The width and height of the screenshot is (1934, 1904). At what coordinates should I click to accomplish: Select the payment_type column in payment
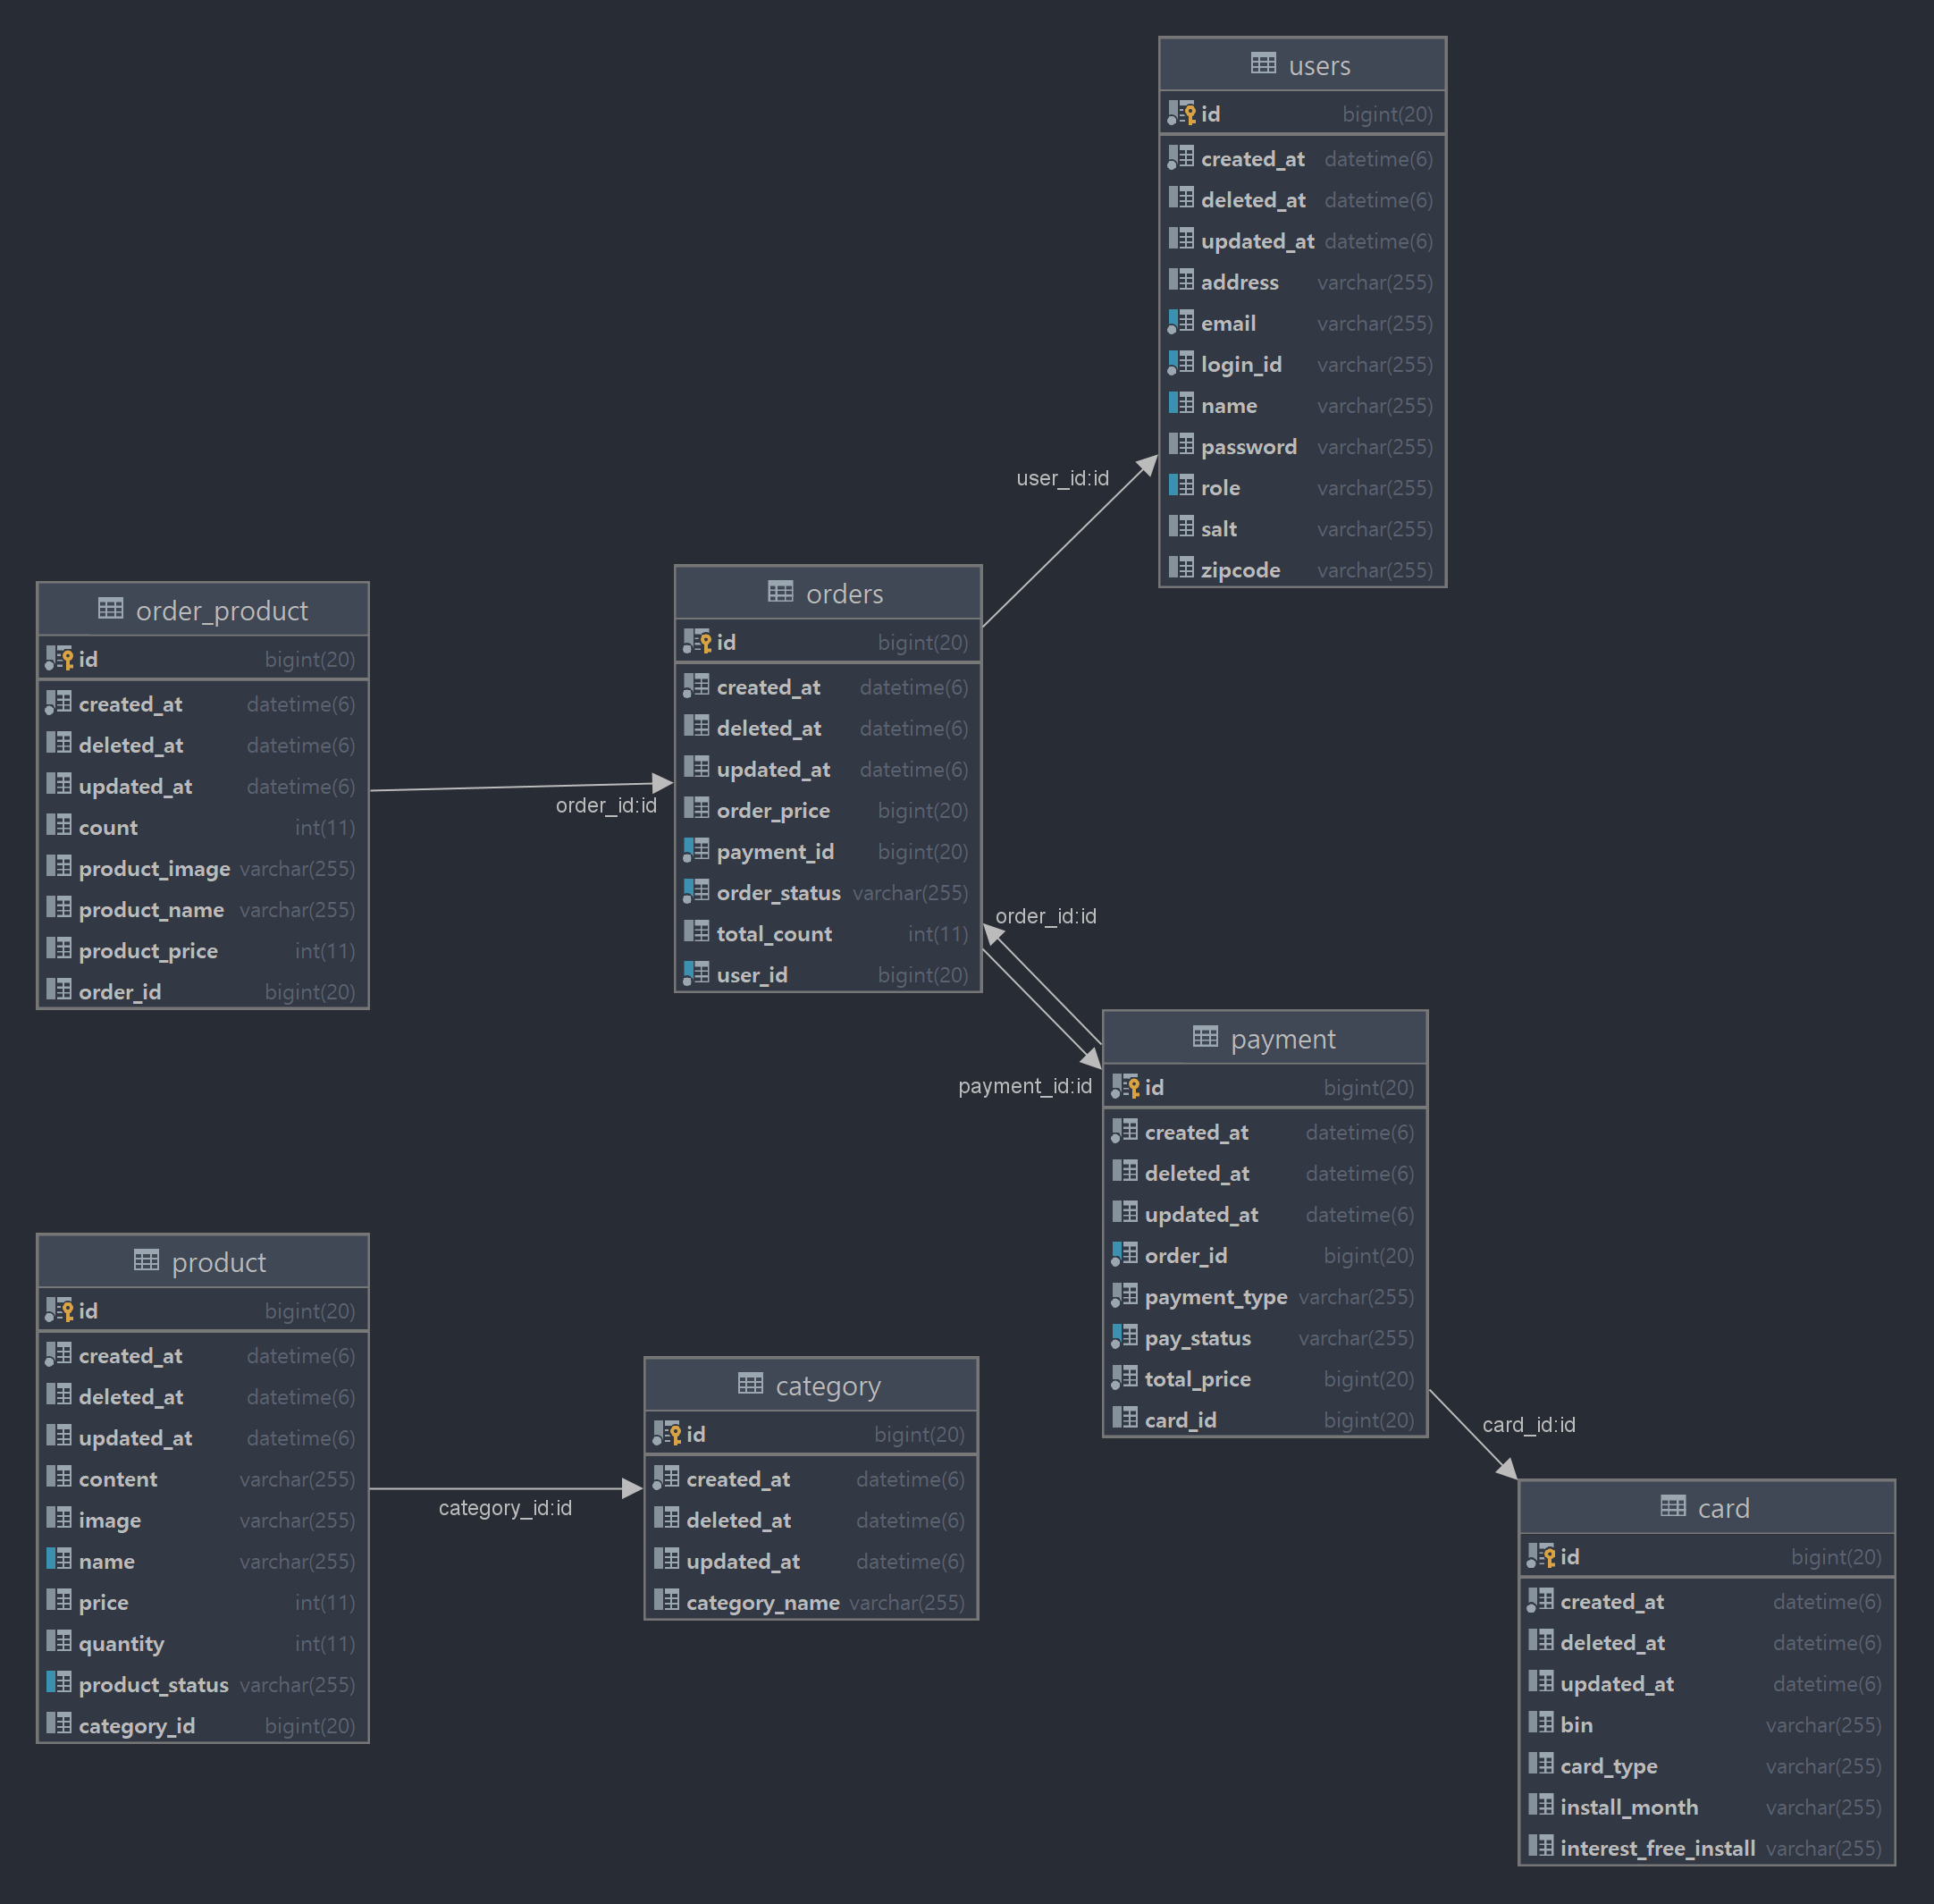pyautogui.click(x=1265, y=1296)
